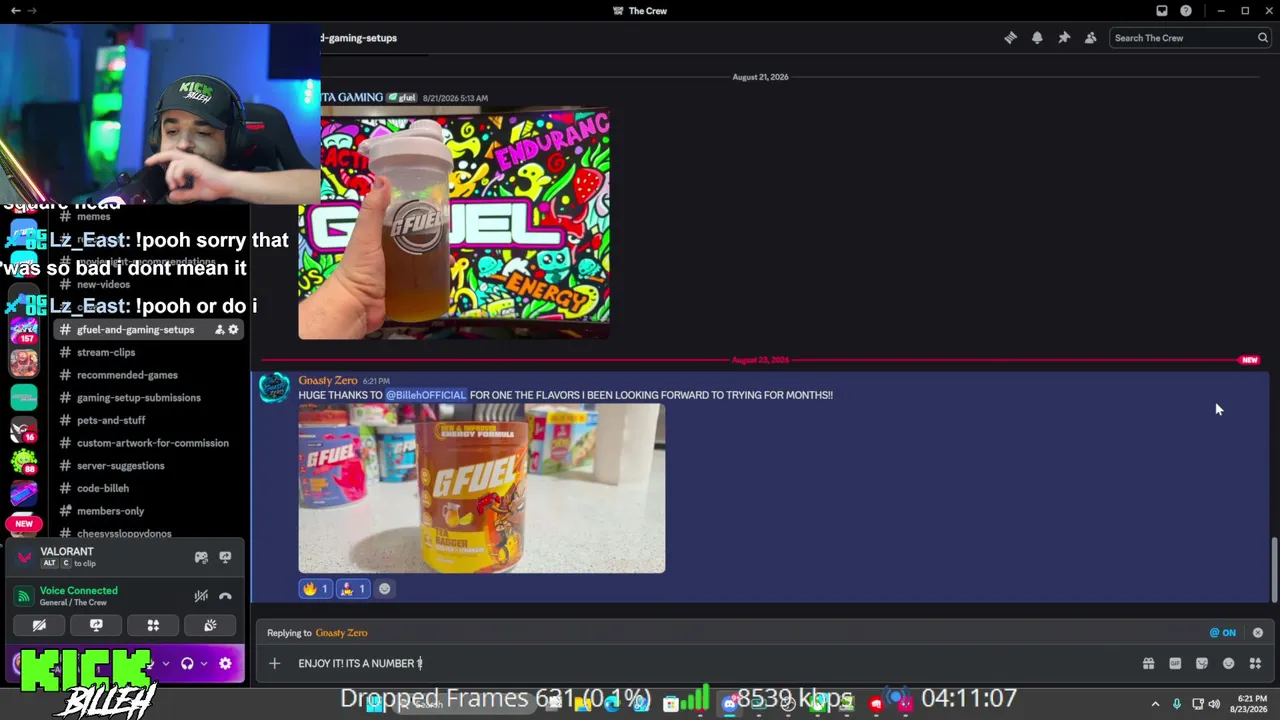Open the VALORANT game activity icon

(x=201, y=557)
